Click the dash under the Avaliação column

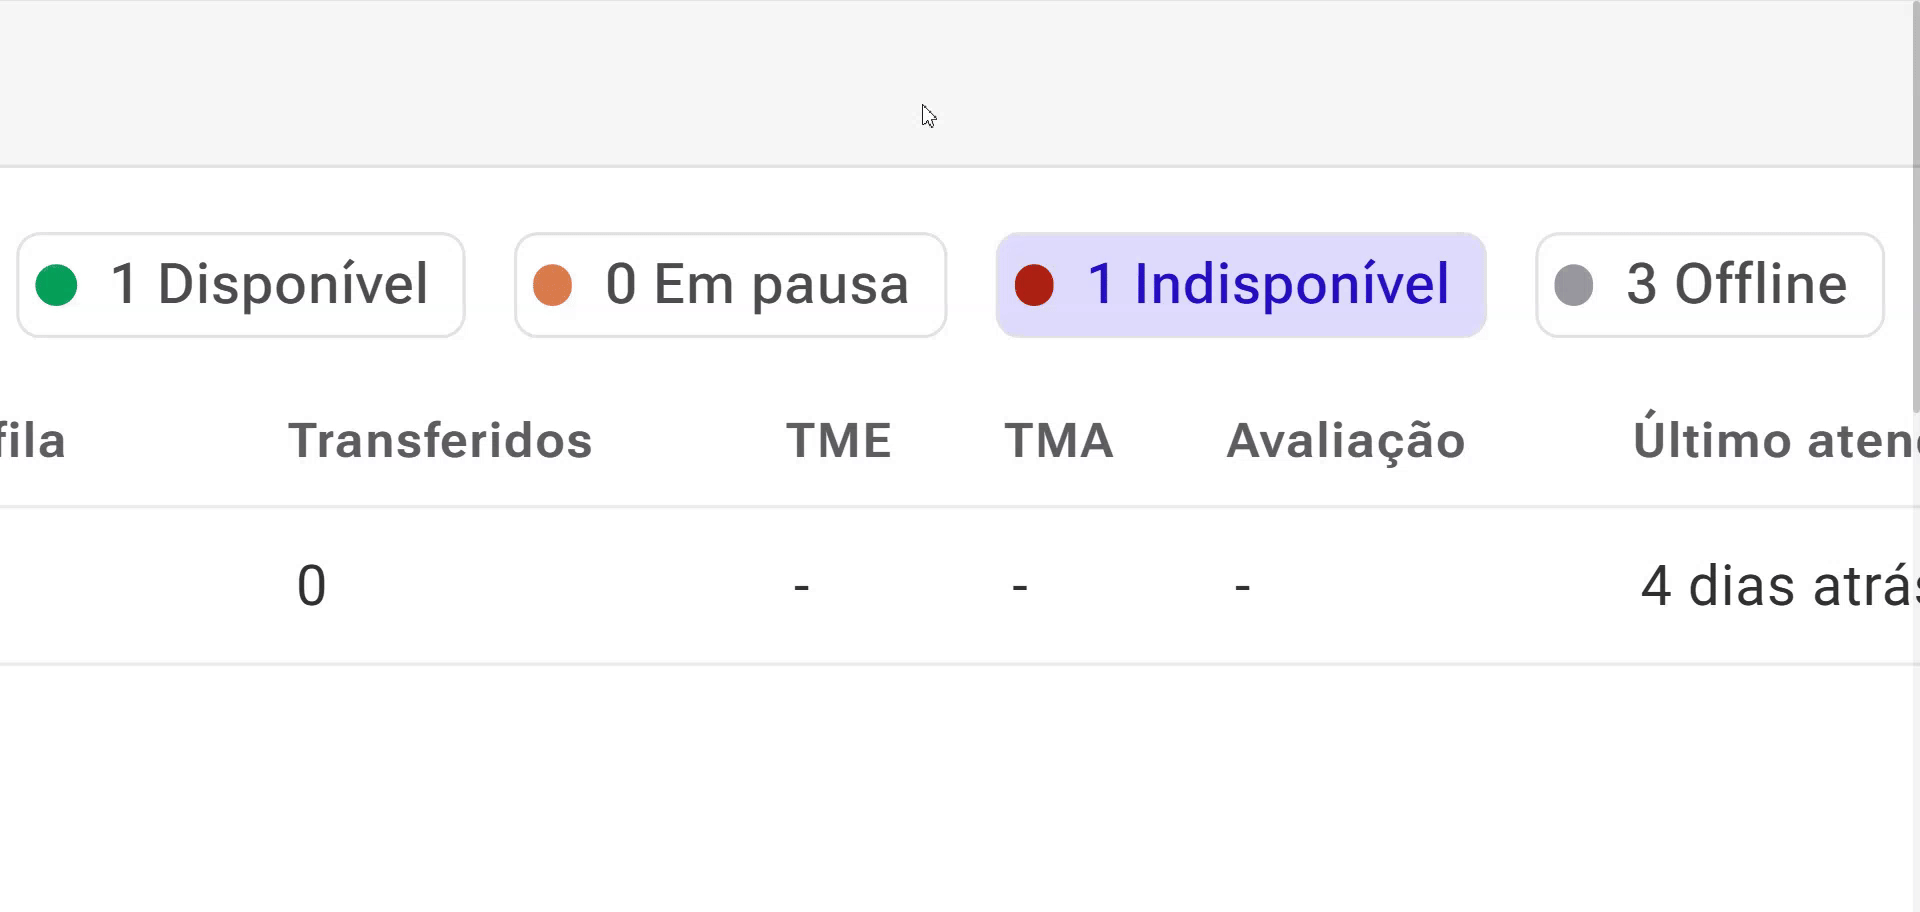(1242, 586)
